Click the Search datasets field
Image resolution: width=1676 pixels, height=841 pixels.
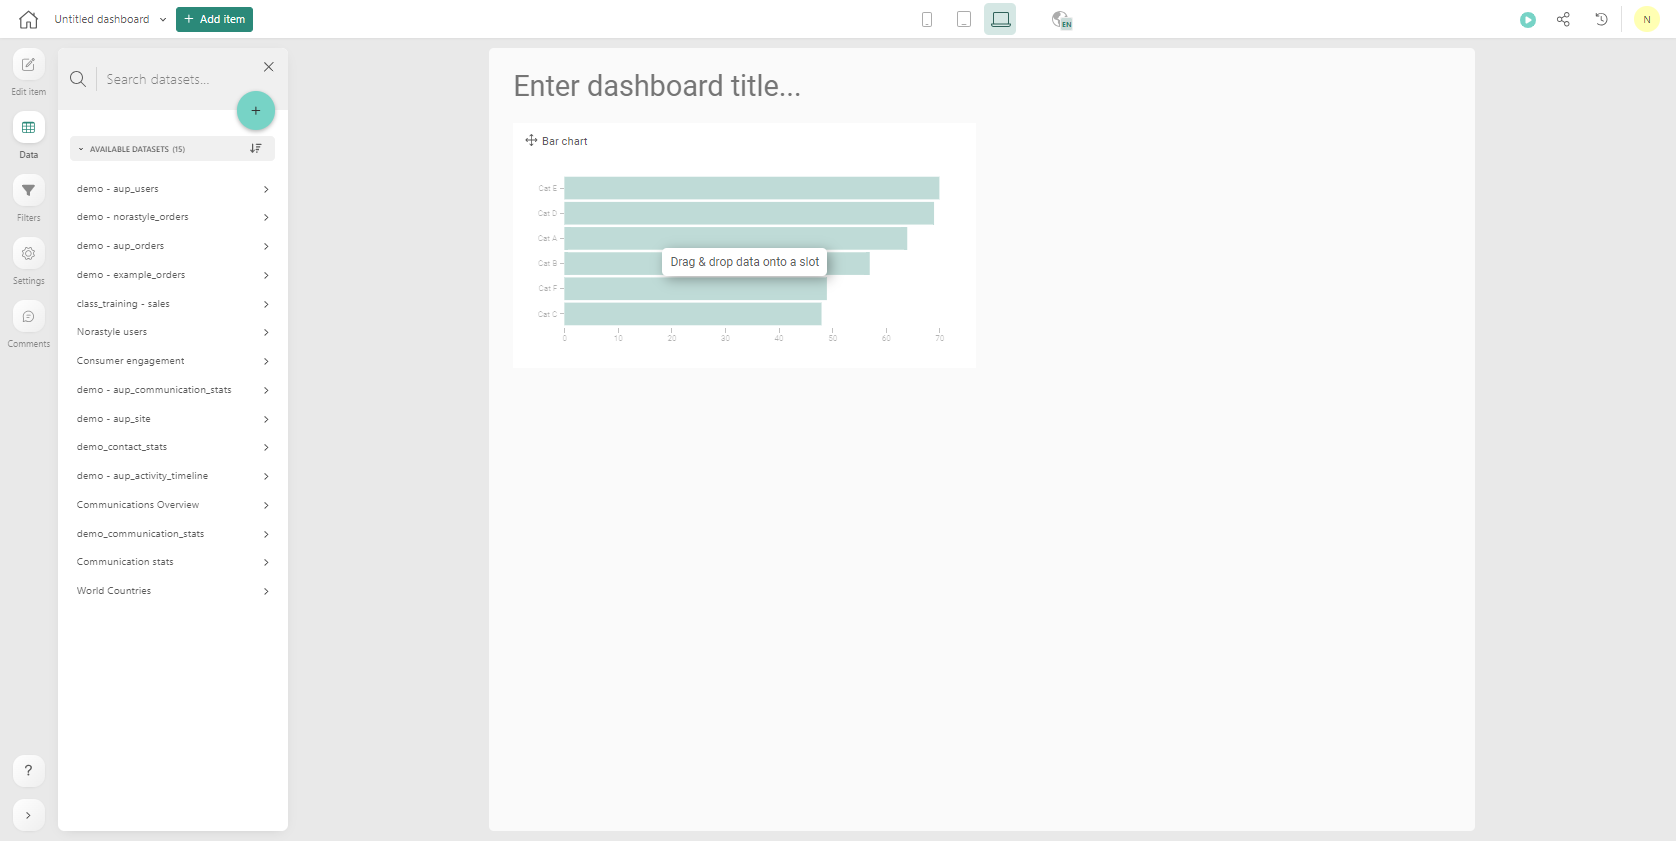click(170, 79)
